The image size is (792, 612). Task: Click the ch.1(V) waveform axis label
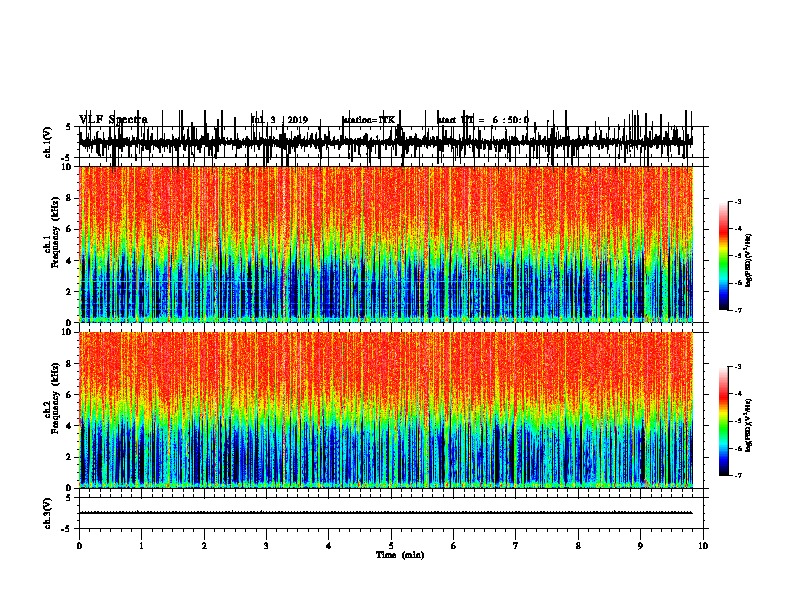coord(47,142)
